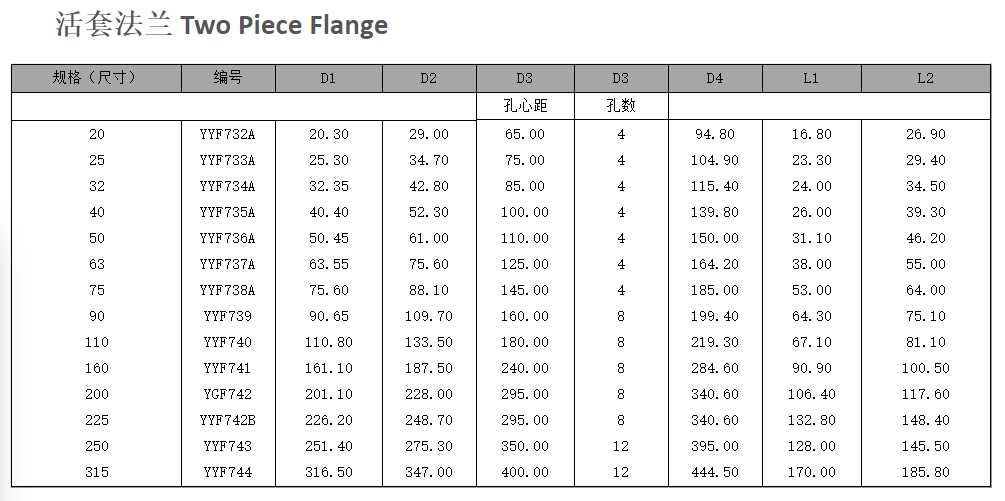Select the D4 column header
The image size is (1005, 501).
click(715, 78)
